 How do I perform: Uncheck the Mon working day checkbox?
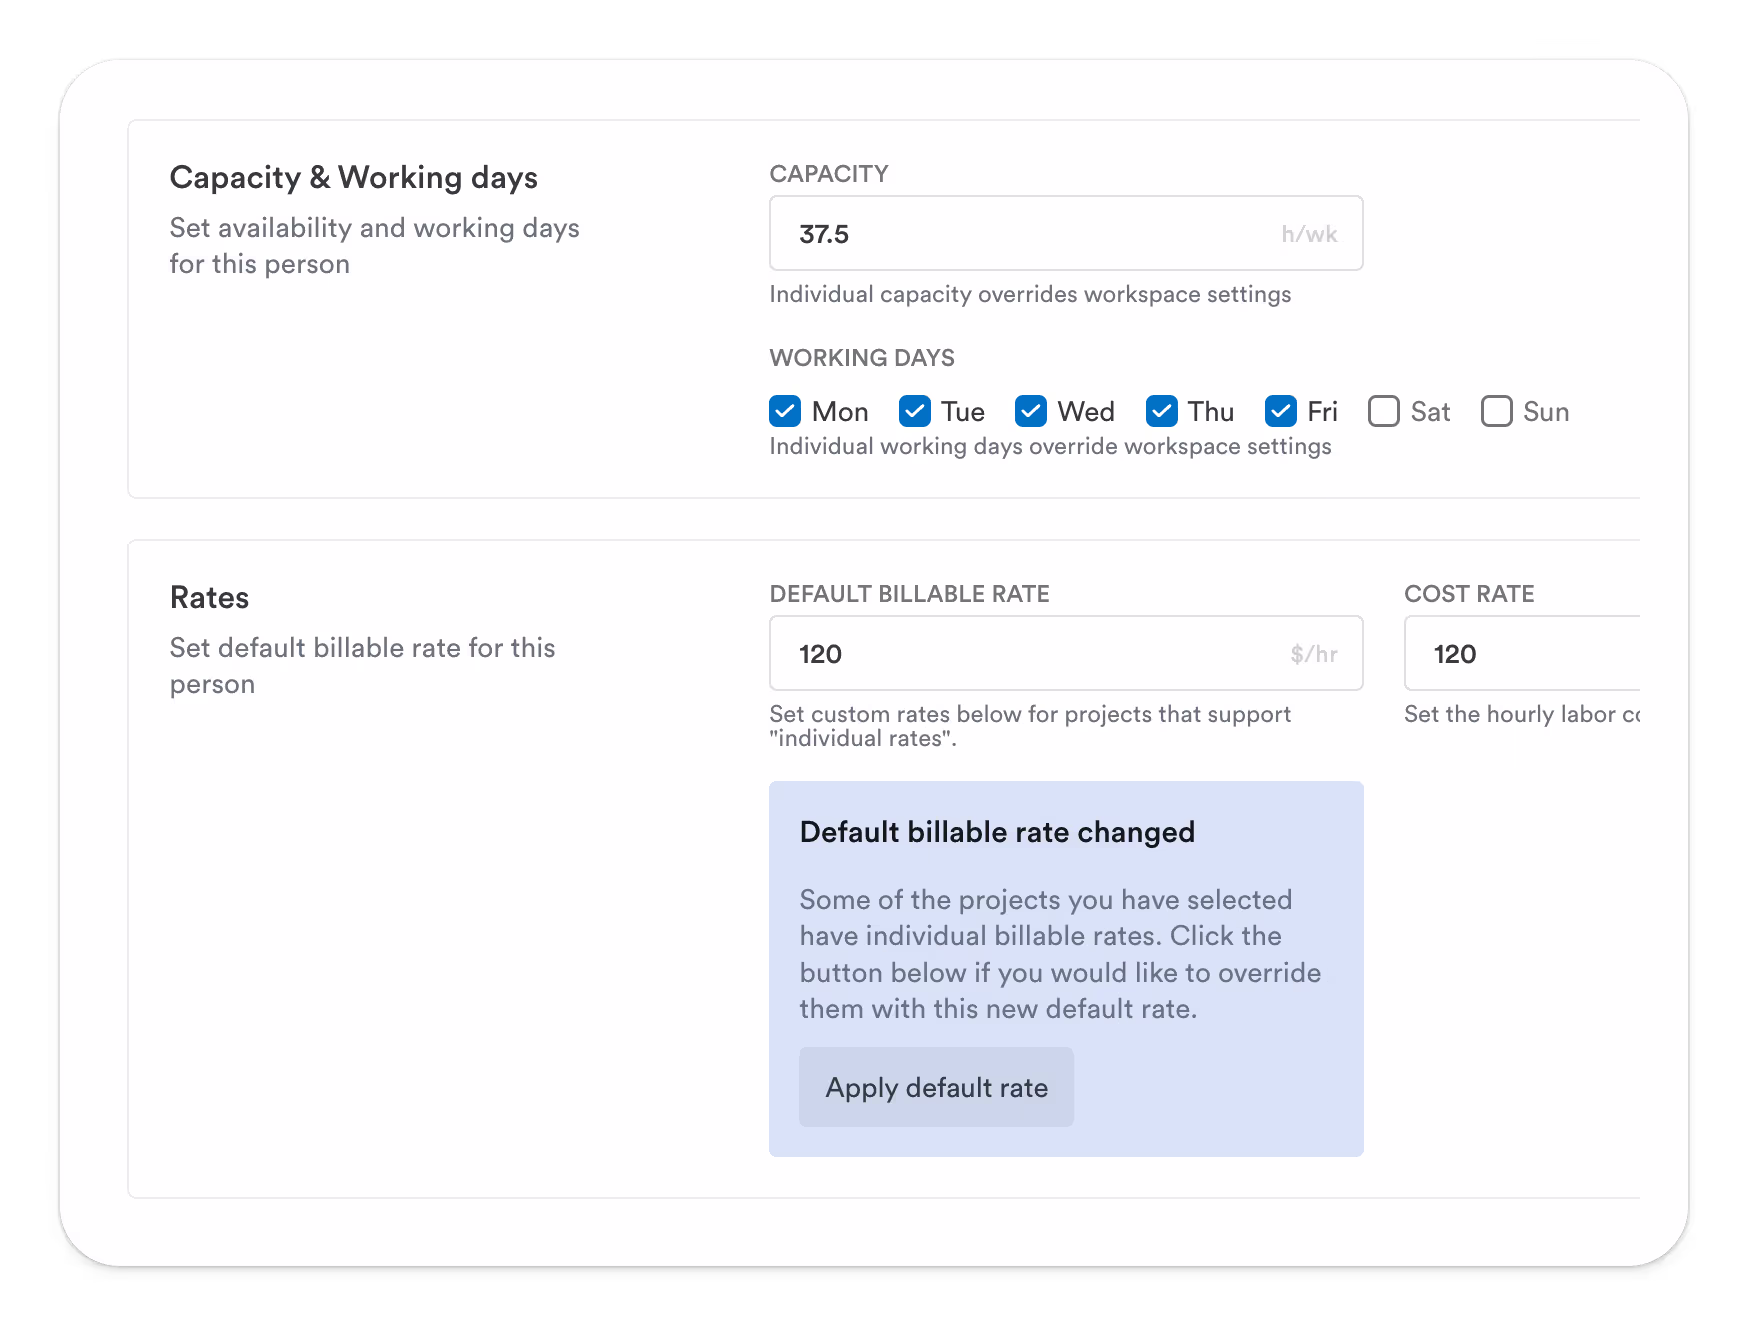[x=785, y=411]
